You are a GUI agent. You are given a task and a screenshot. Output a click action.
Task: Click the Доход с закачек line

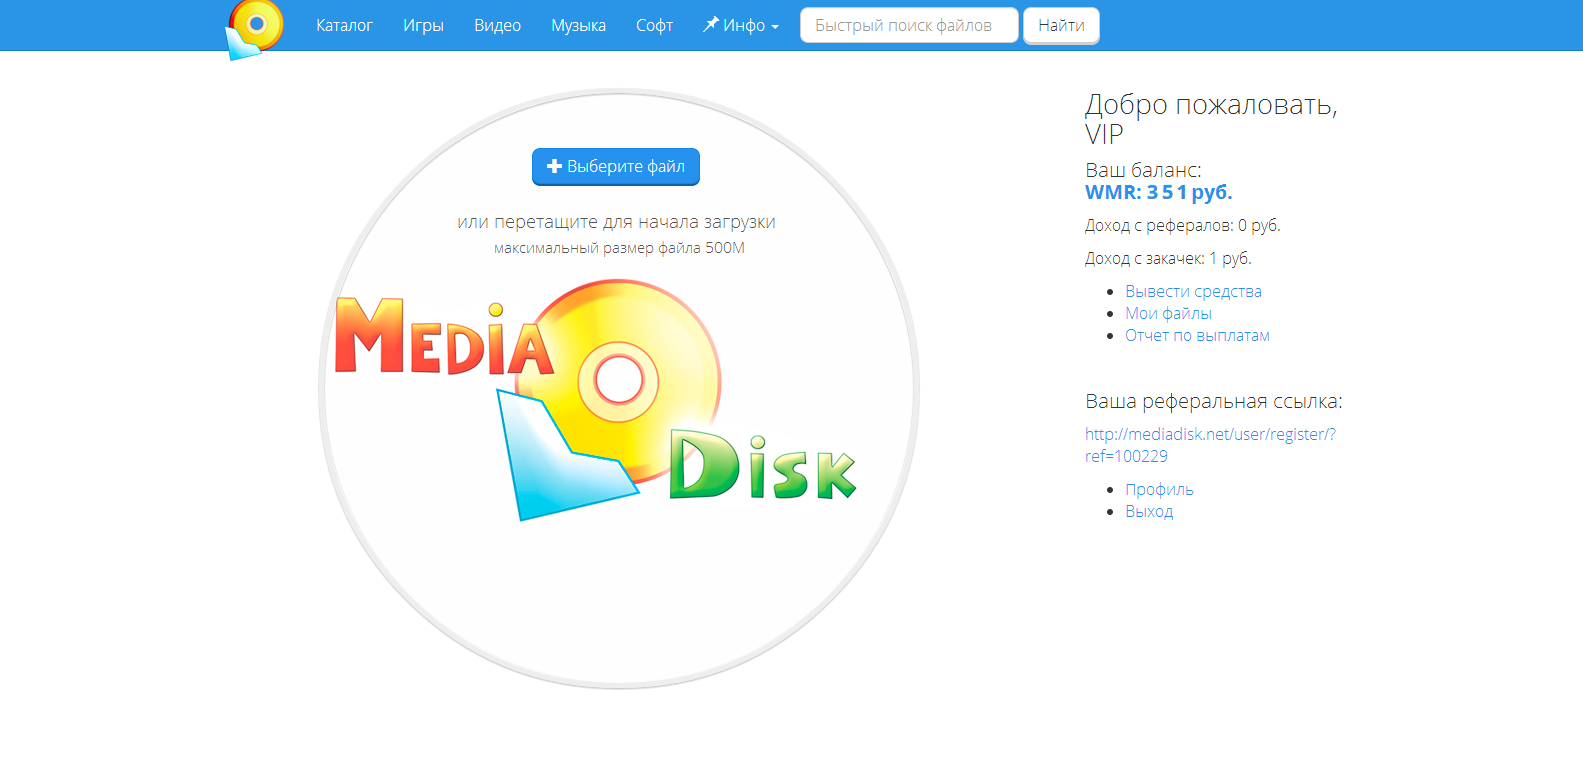pos(1168,258)
